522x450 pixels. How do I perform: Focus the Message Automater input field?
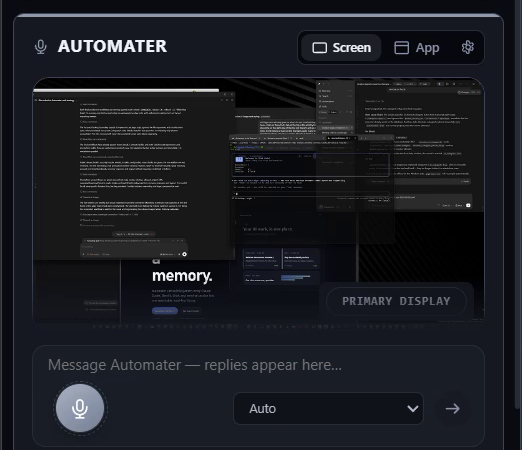[x=258, y=365]
